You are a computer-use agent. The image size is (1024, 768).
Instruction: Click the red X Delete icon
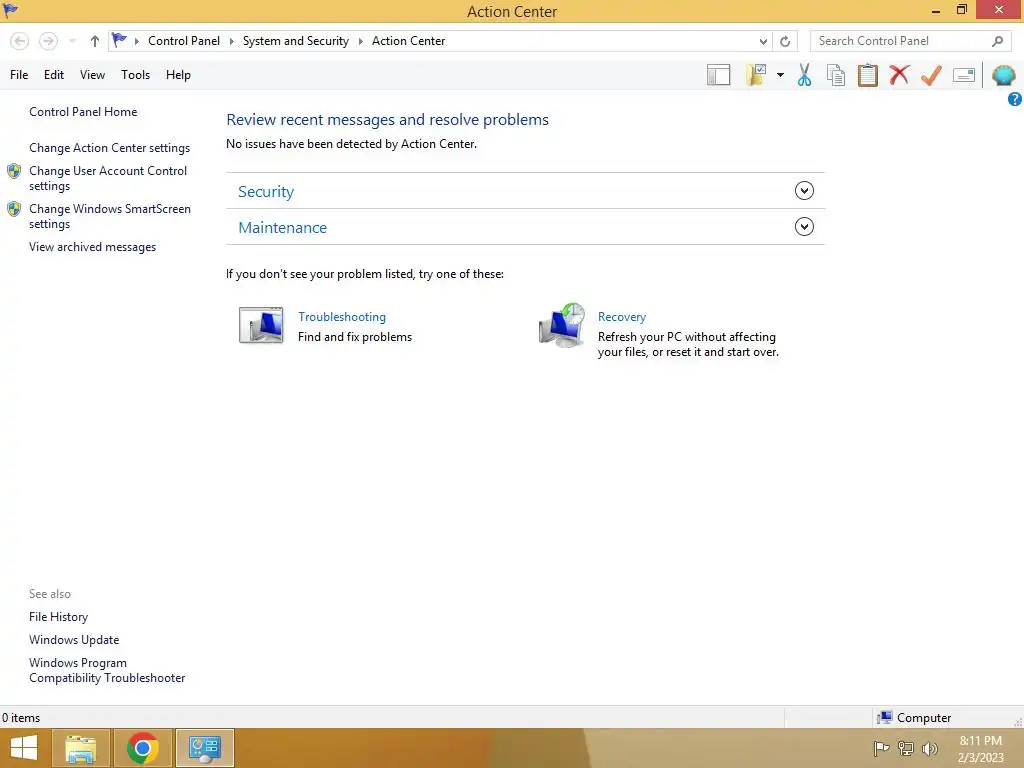click(x=899, y=75)
